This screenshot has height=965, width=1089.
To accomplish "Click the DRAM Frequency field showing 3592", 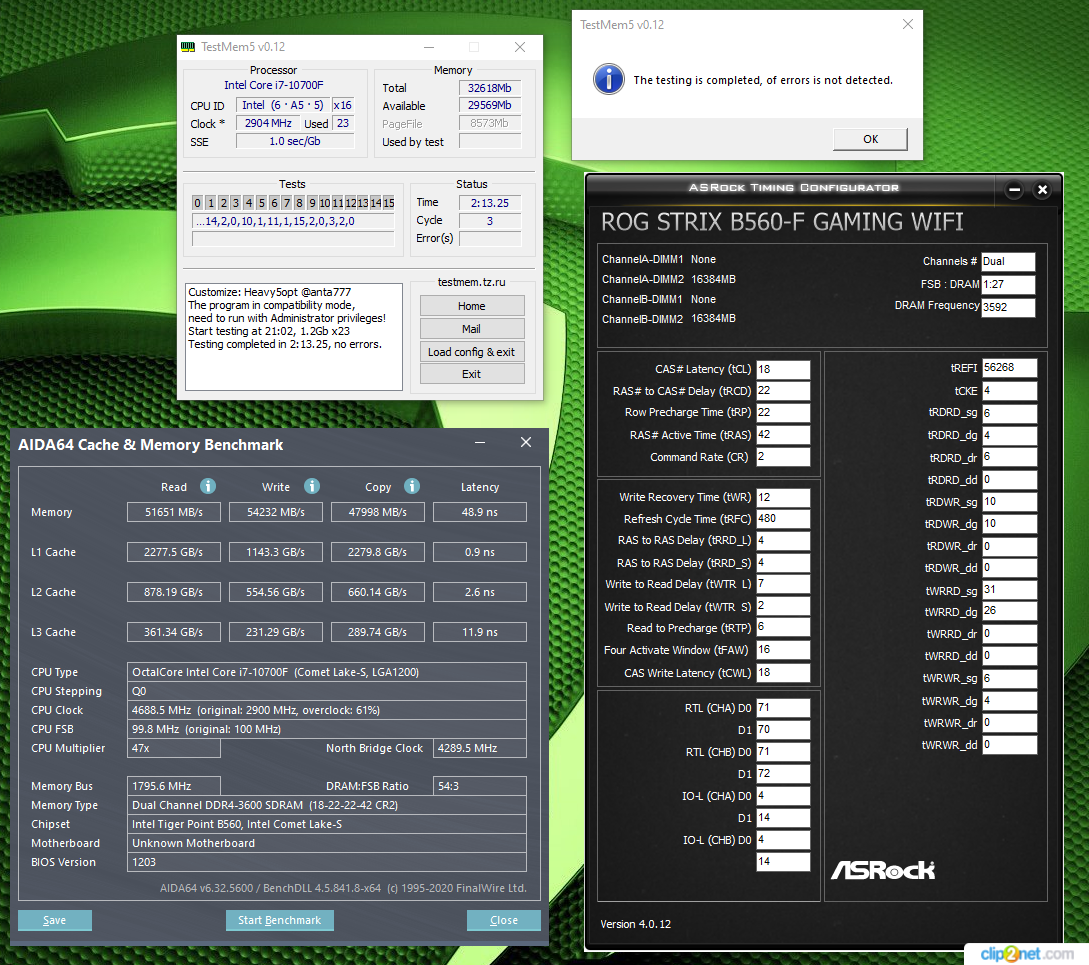I will click(1008, 307).
